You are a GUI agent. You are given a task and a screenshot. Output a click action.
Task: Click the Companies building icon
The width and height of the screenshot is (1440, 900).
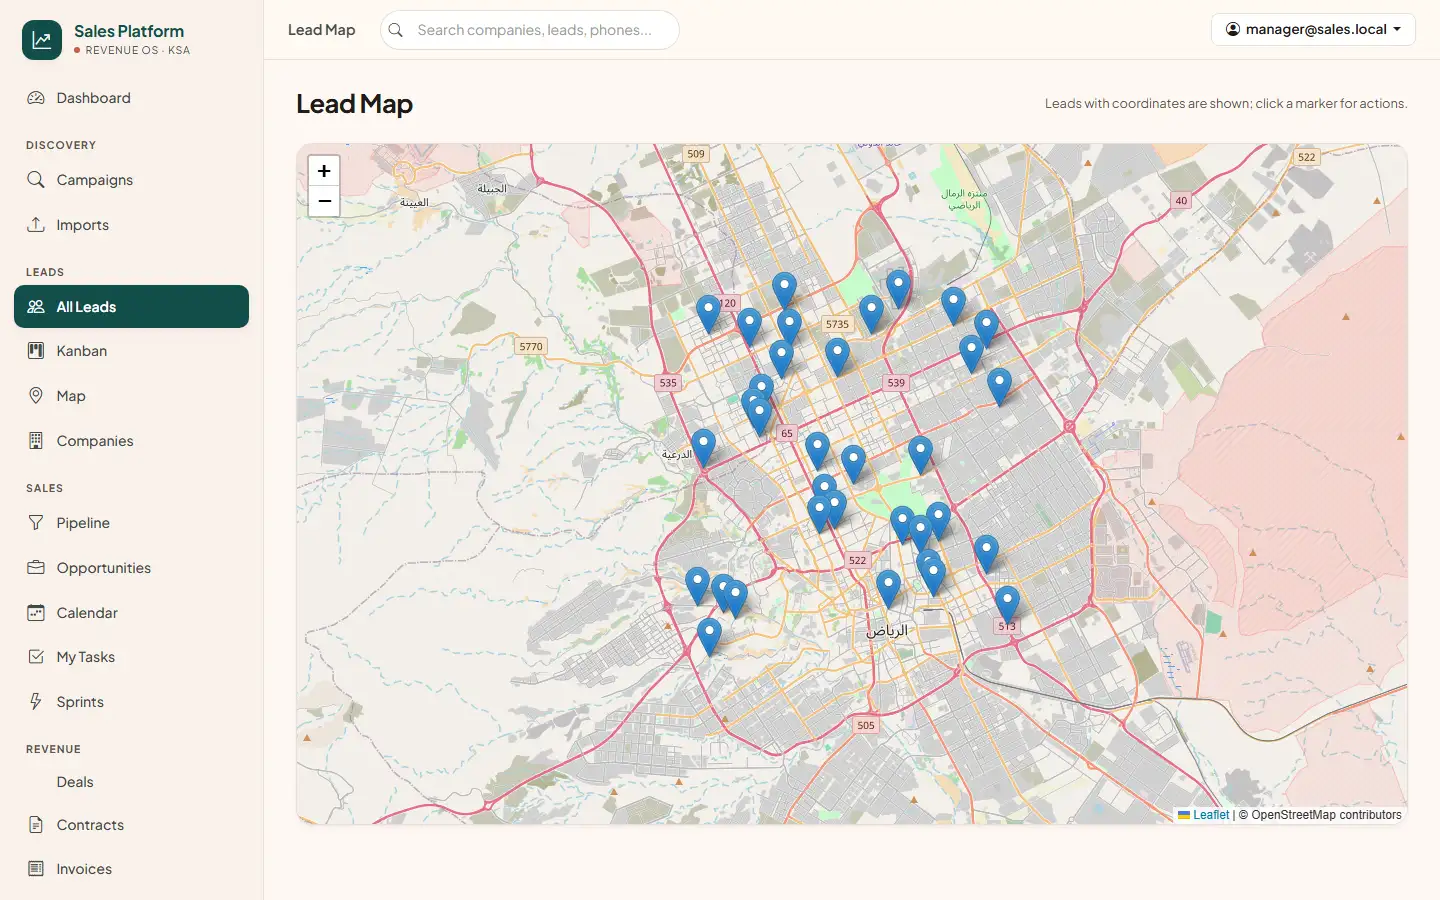(36, 441)
